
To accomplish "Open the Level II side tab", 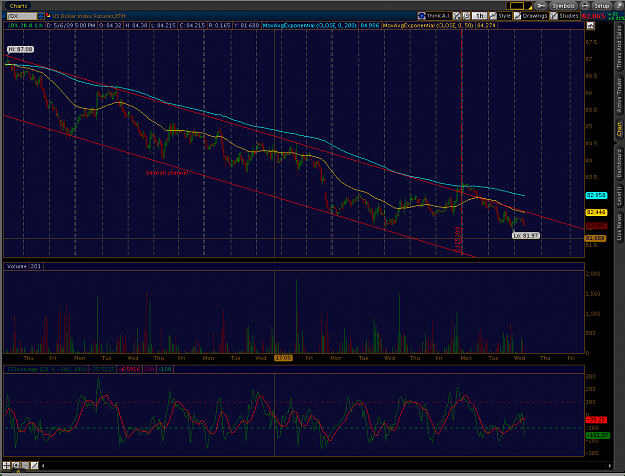I will (x=619, y=197).
